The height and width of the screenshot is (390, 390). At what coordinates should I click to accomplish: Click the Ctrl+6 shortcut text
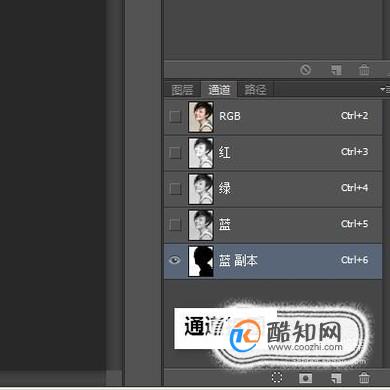click(354, 260)
